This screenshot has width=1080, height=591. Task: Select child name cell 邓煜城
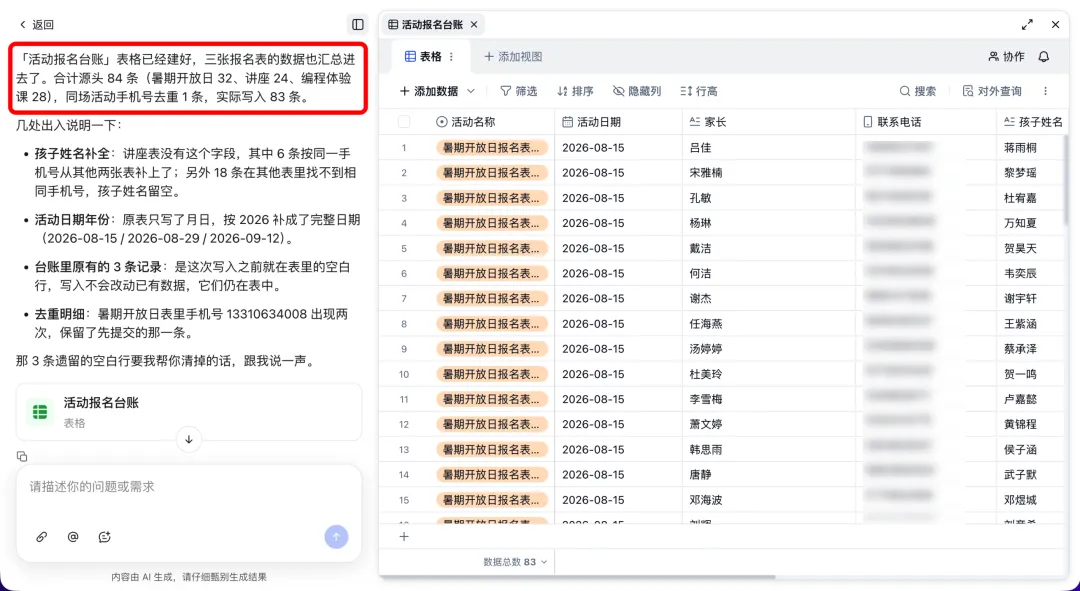coord(1032,499)
